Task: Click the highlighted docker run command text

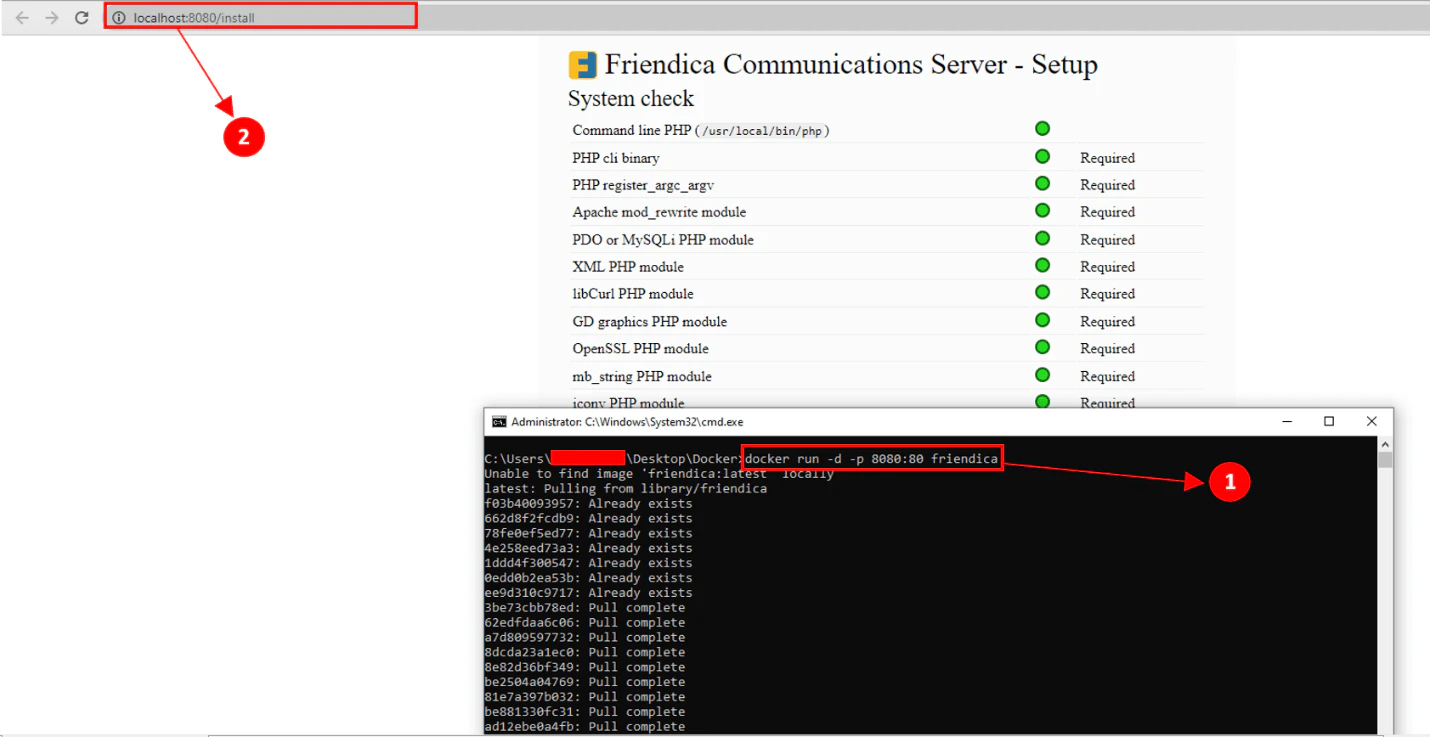Action: tap(872, 457)
